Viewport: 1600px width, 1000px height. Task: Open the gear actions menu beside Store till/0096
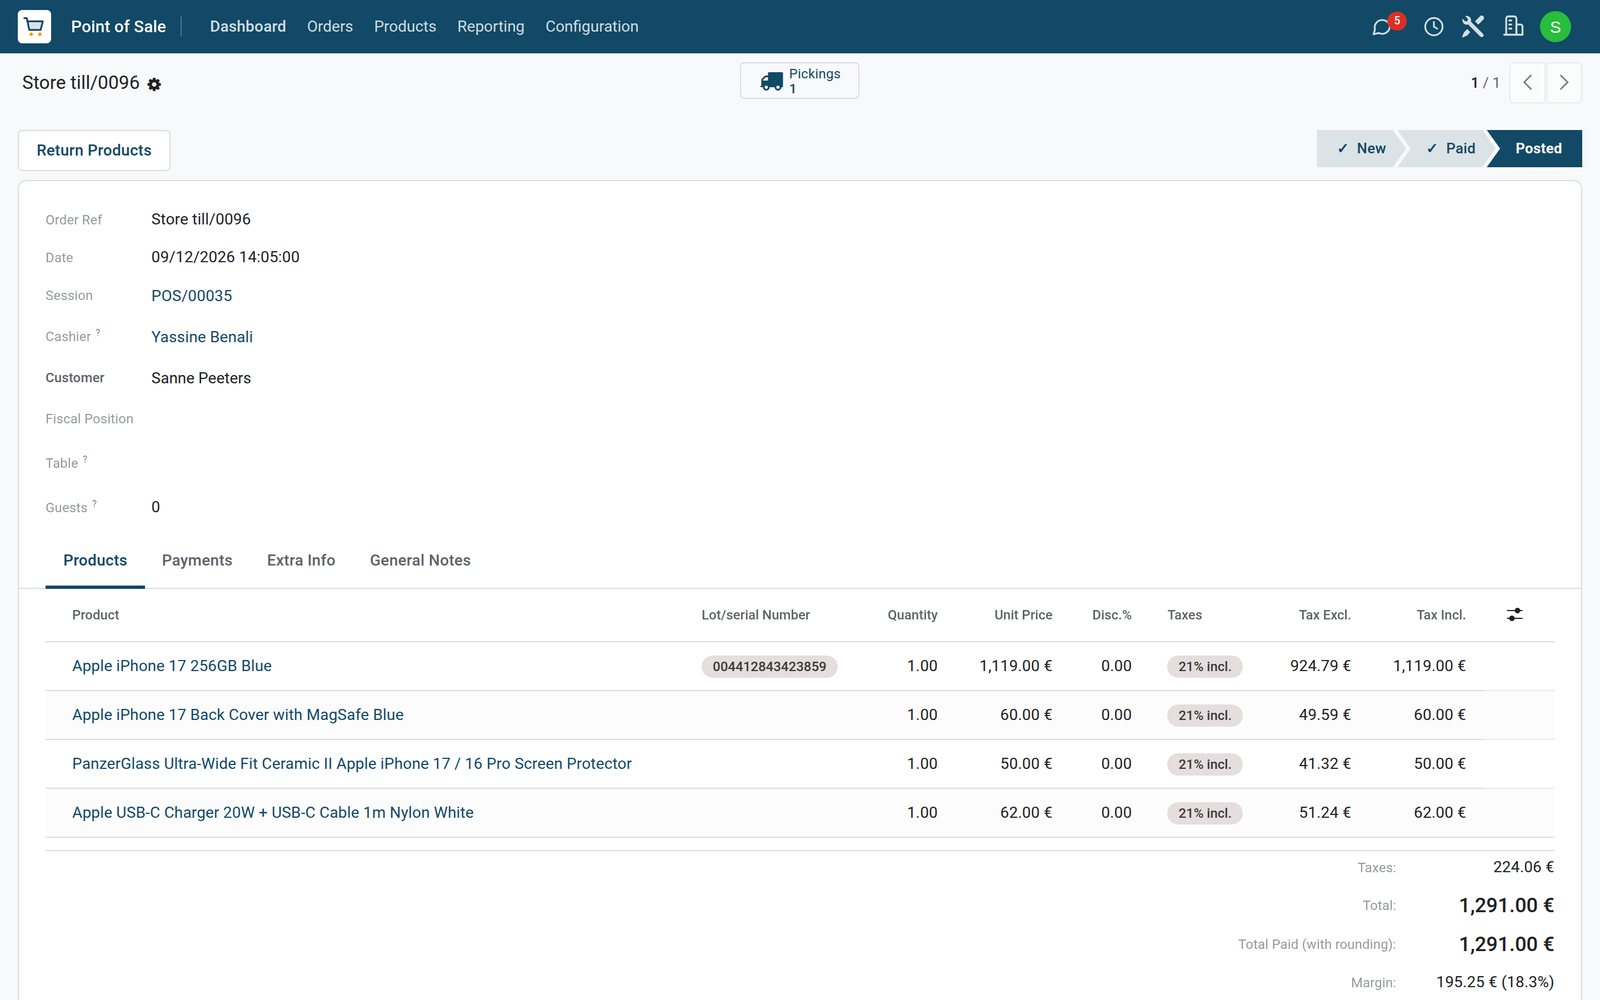[154, 84]
